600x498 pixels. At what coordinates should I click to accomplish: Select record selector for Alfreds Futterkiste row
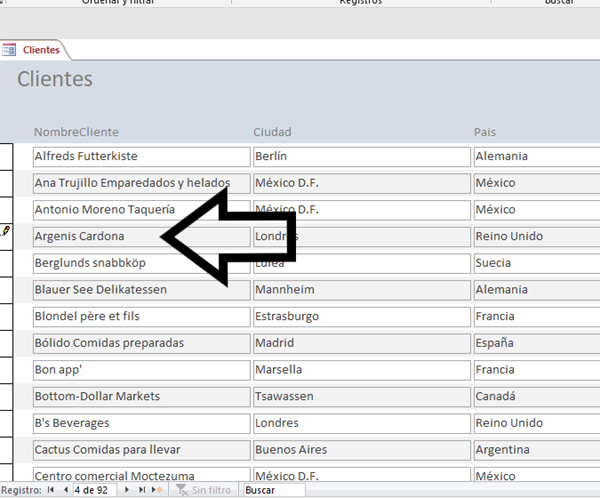(x=7, y=157)
